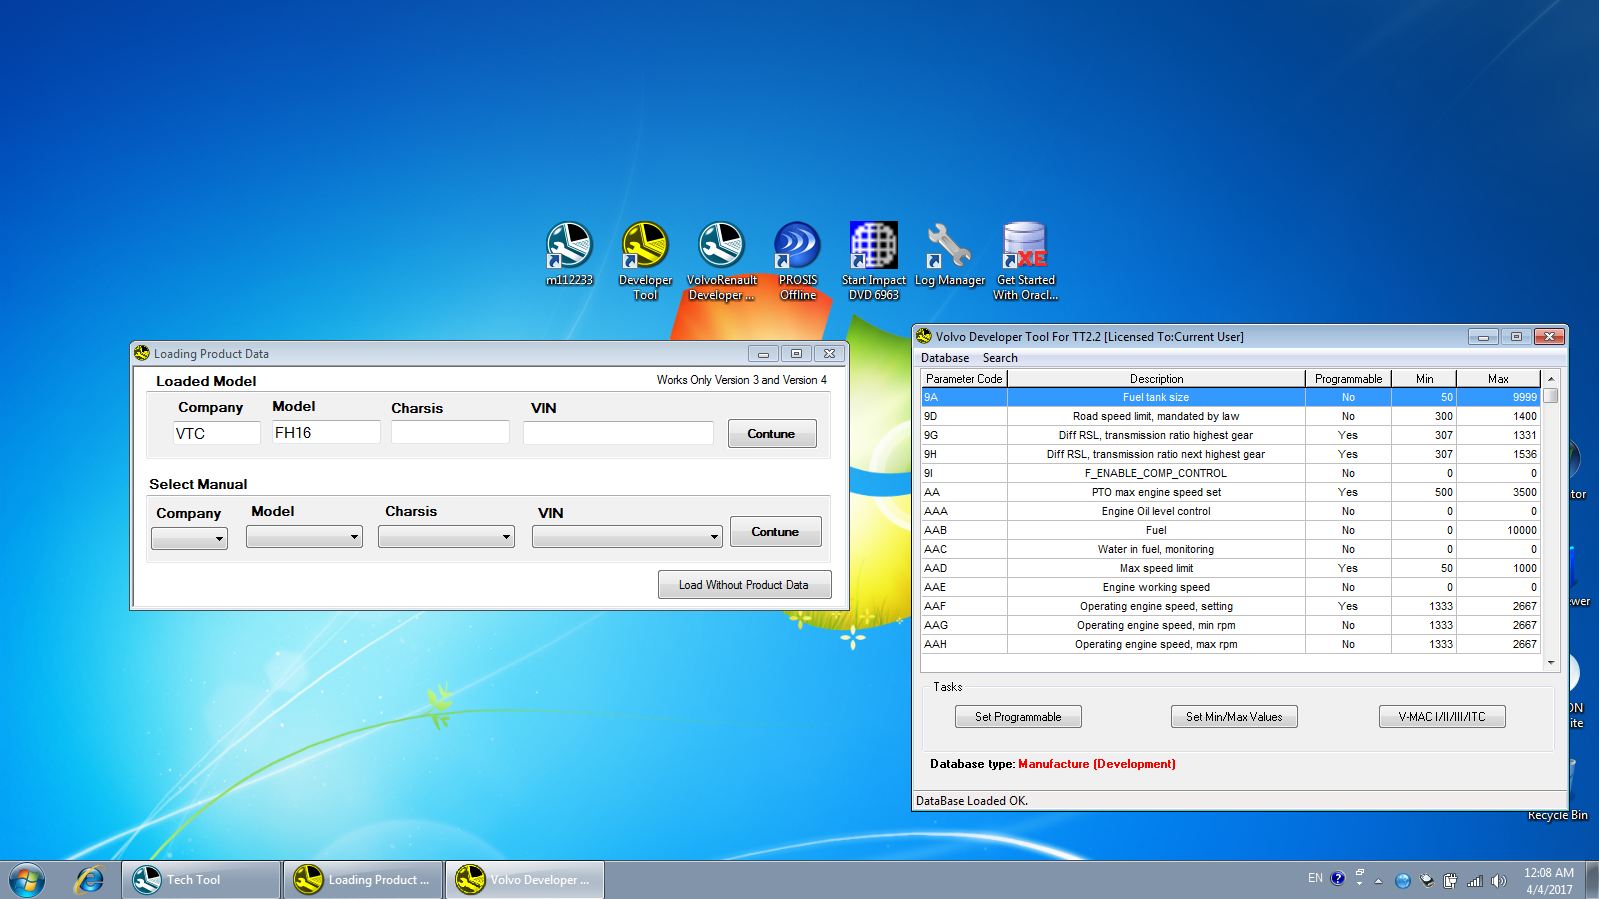Click the DataBase Loaded OK status text
The width and height of the screenshot is (1599, 899).
(972, 801)
